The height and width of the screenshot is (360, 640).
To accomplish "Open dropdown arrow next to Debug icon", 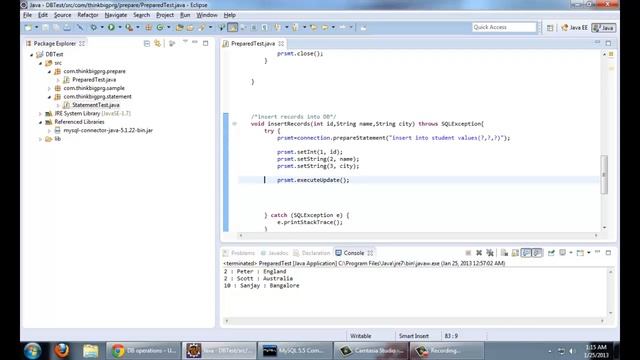I will tap(102, 27).
